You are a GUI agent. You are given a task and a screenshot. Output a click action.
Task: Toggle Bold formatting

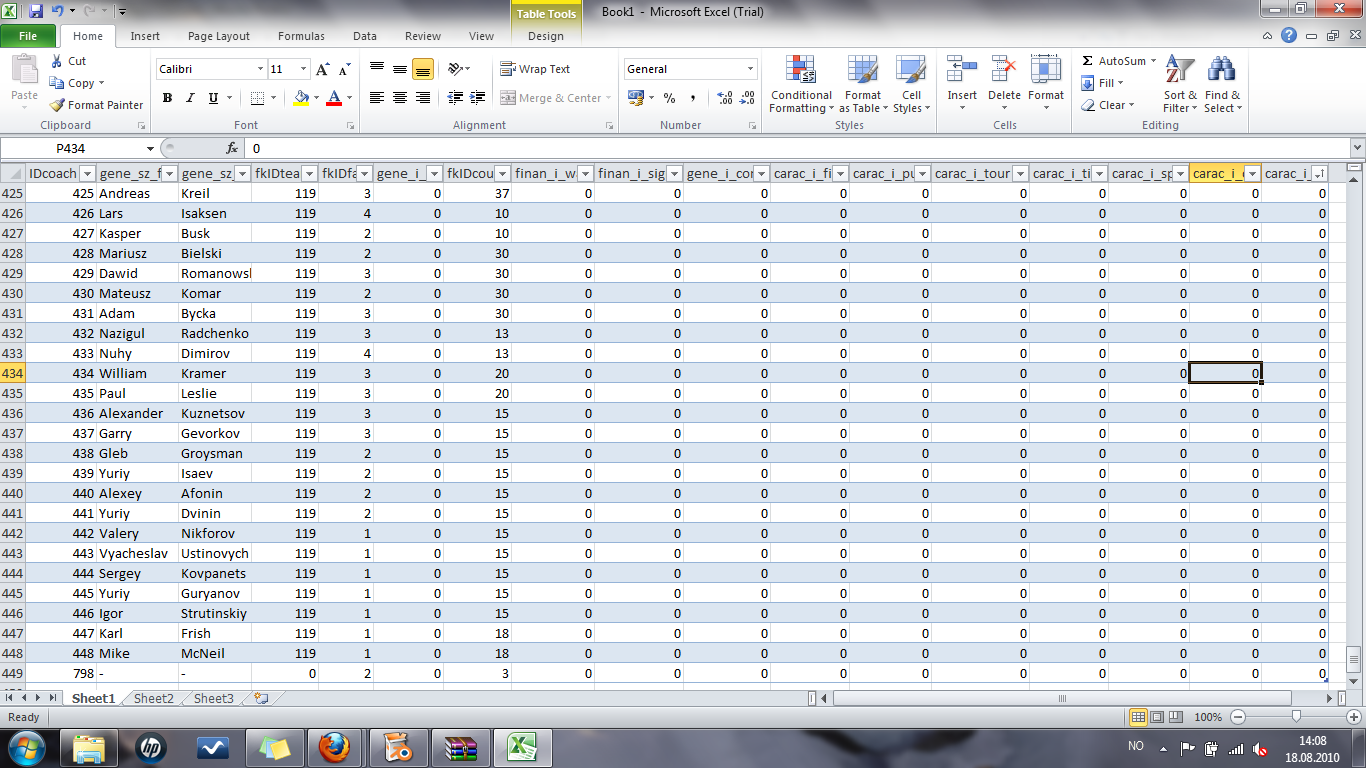(167, 98)
